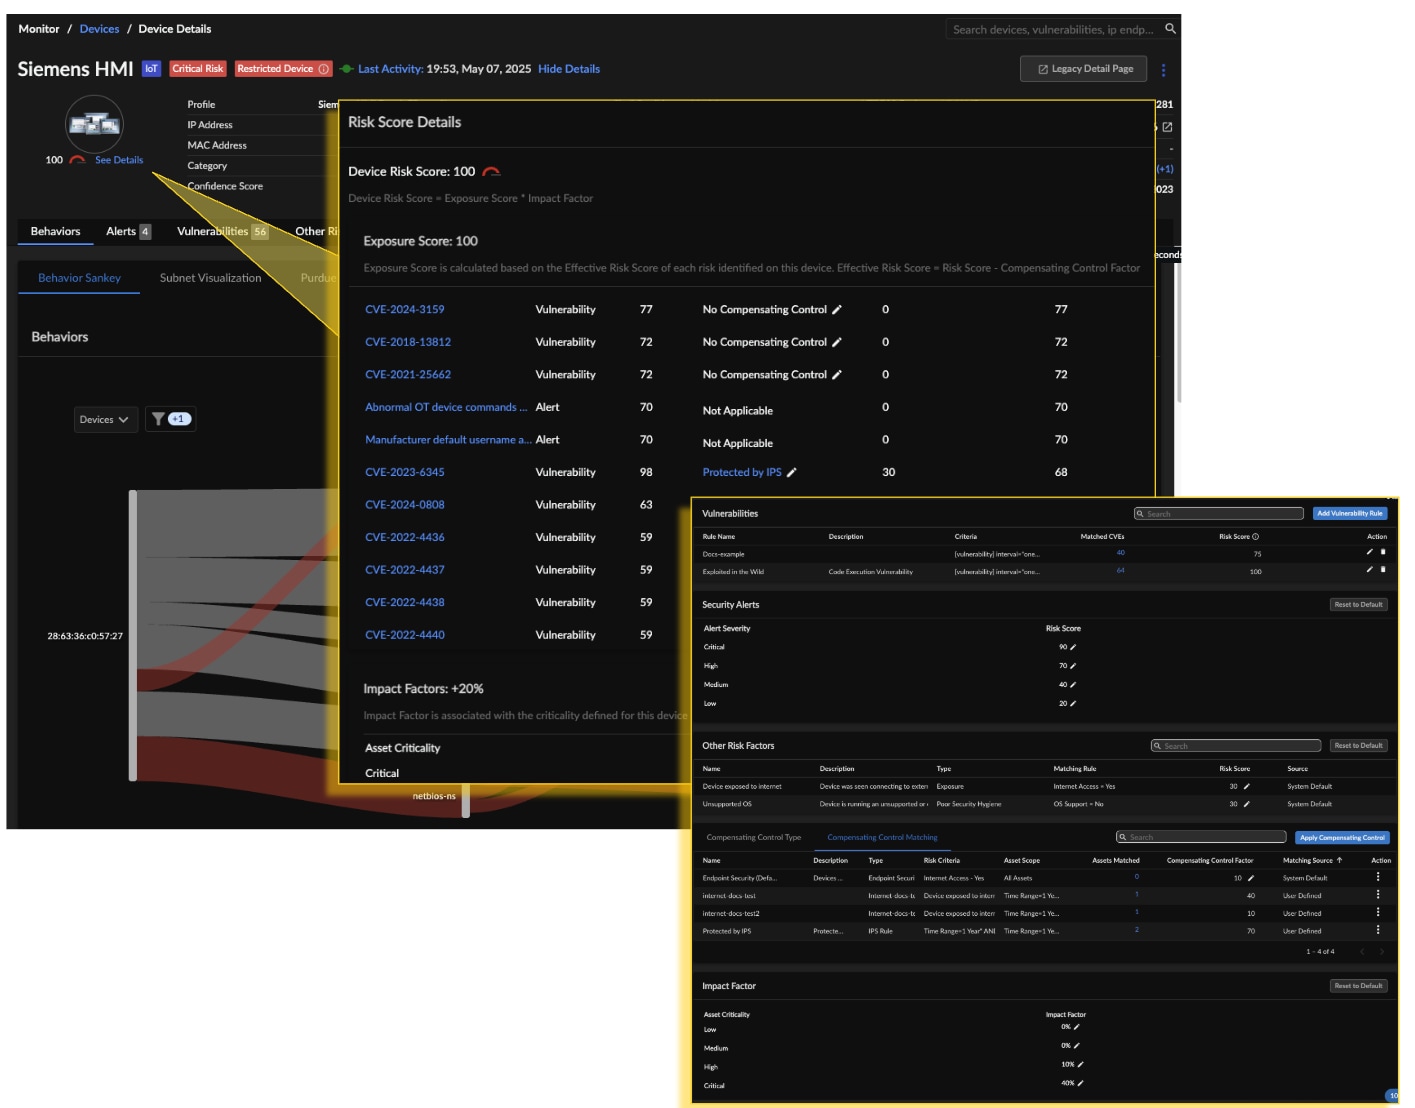The height and width of the screenshot is (1108, 1415).
Task: Open the Compensating Control Matching tab
Action: [882, 837]
